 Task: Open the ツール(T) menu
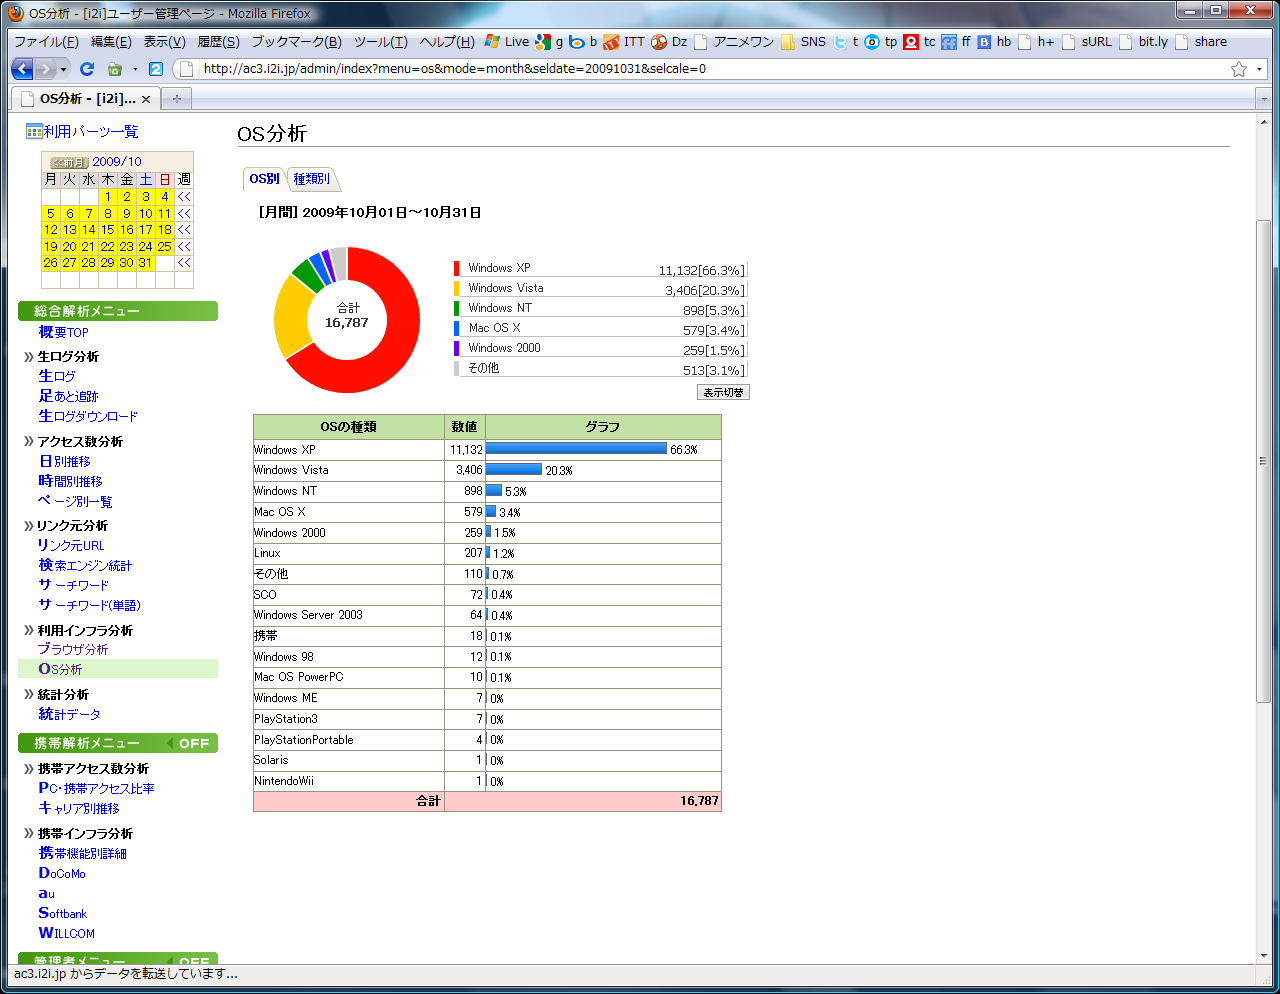point(380,42)
